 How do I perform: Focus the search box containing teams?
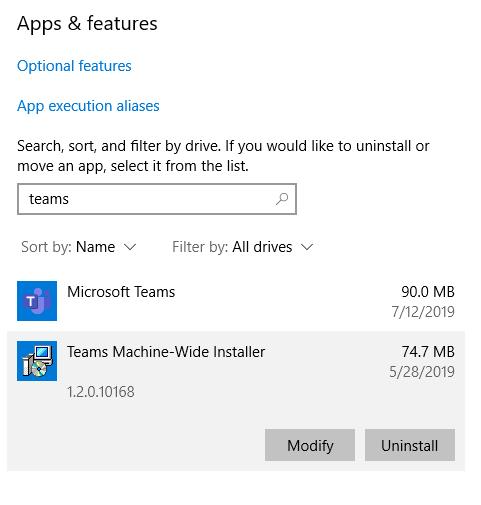(157, 199)
